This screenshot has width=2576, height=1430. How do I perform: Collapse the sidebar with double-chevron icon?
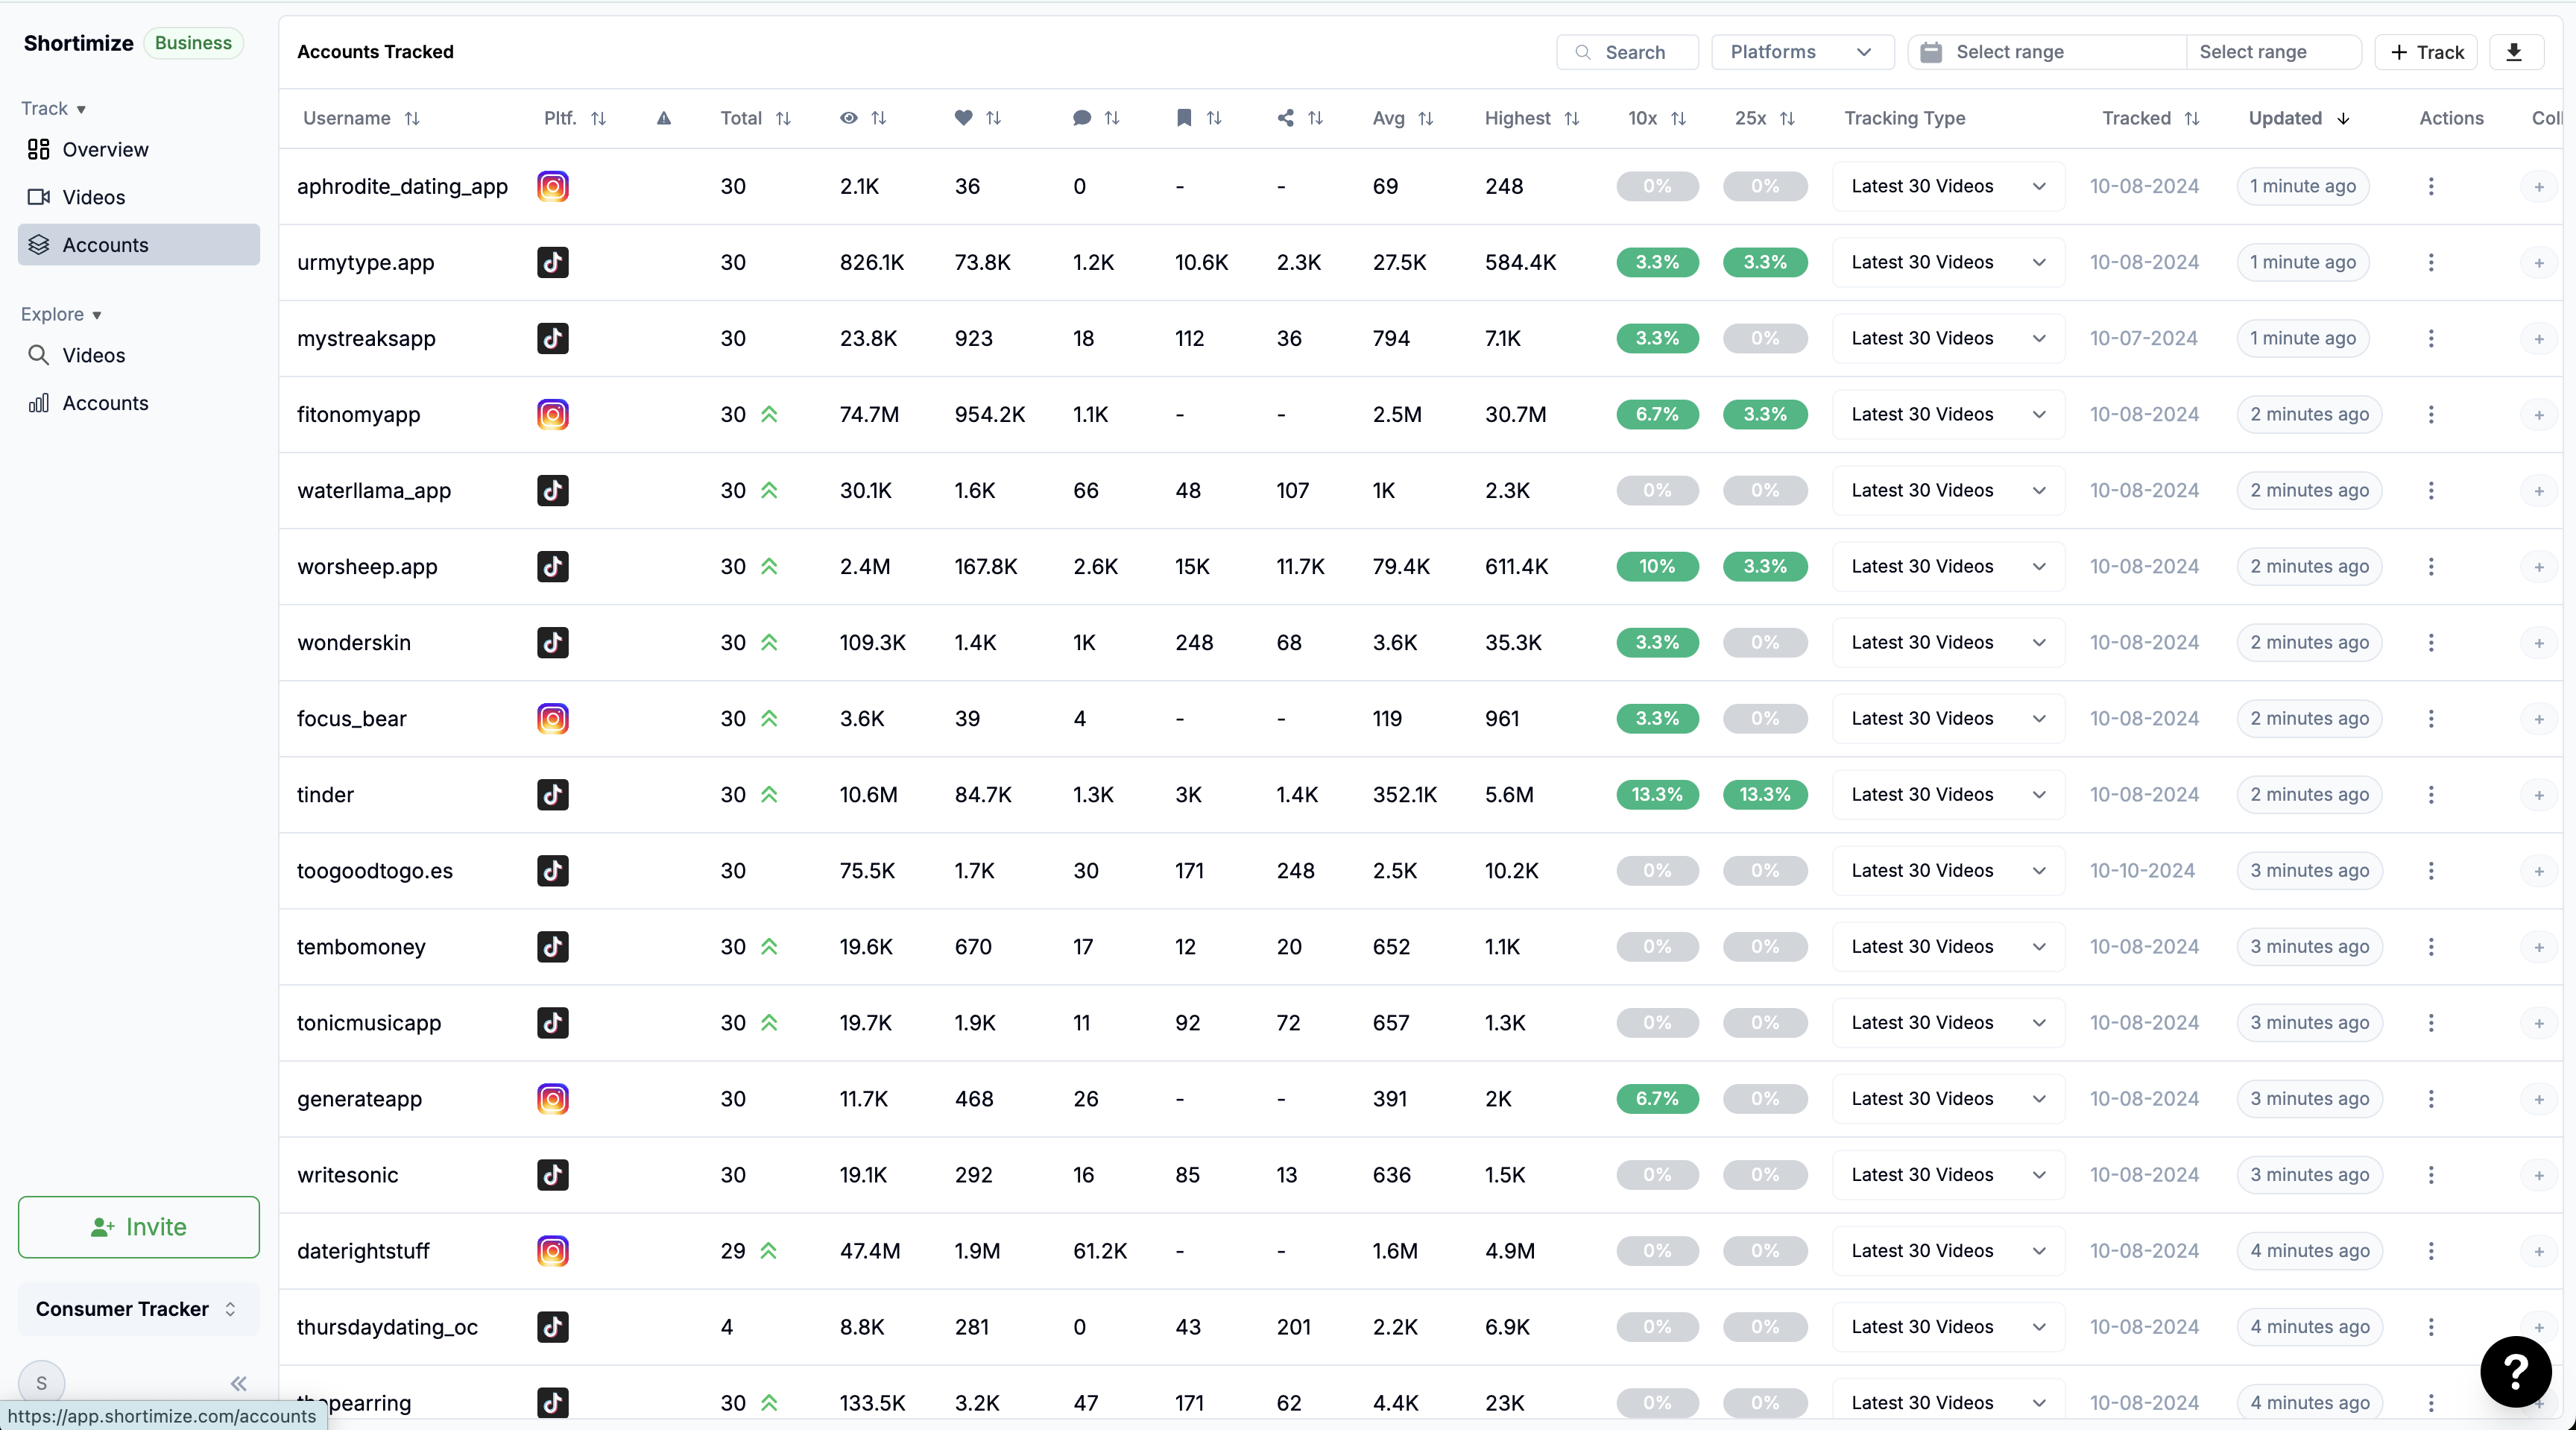click(238, 1383)
